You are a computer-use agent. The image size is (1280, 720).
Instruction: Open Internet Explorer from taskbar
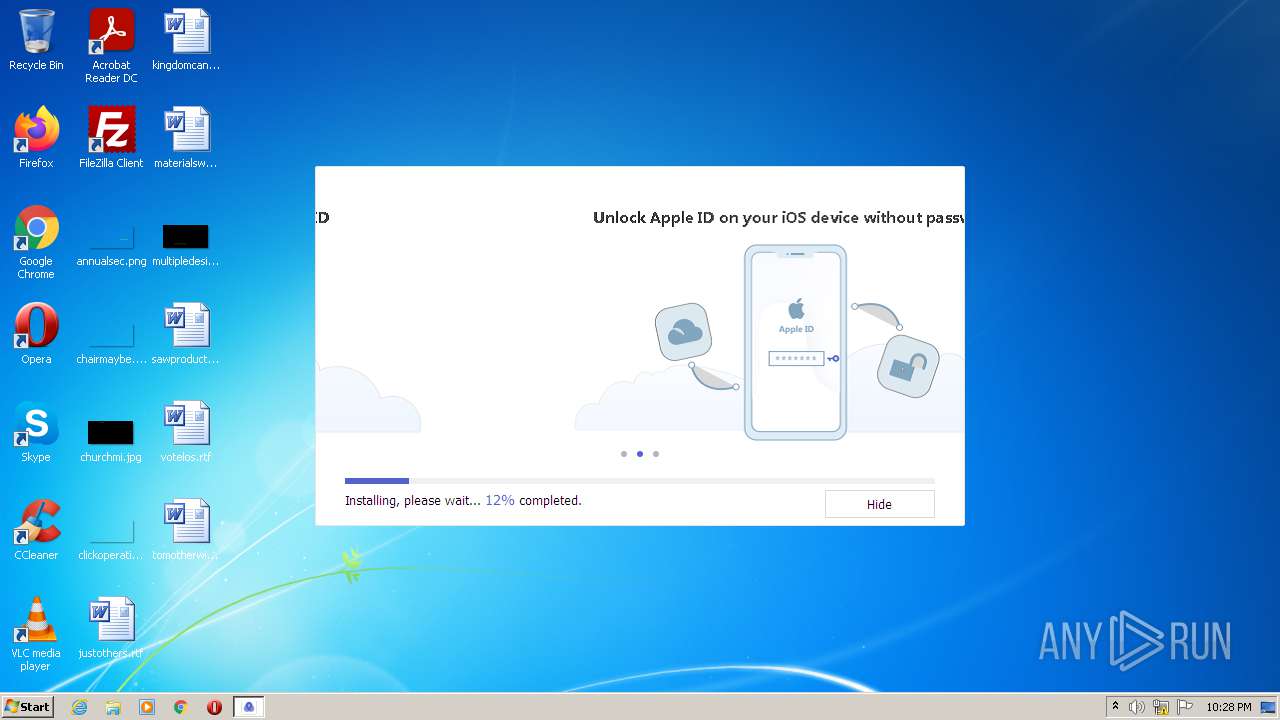80,707
